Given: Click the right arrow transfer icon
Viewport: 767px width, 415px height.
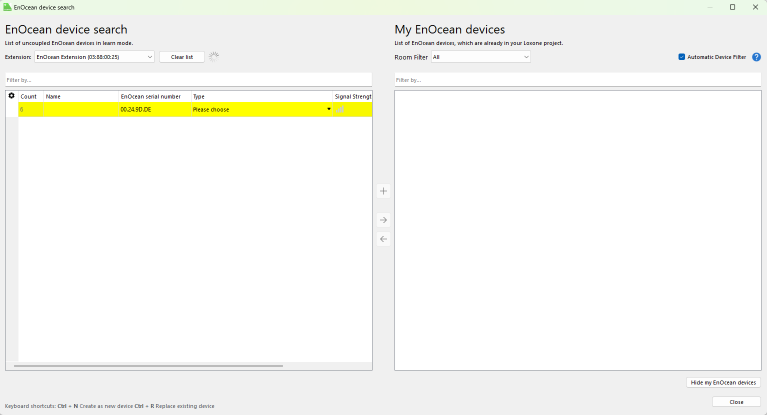Looking at the screenshot, I should [383, 220].
